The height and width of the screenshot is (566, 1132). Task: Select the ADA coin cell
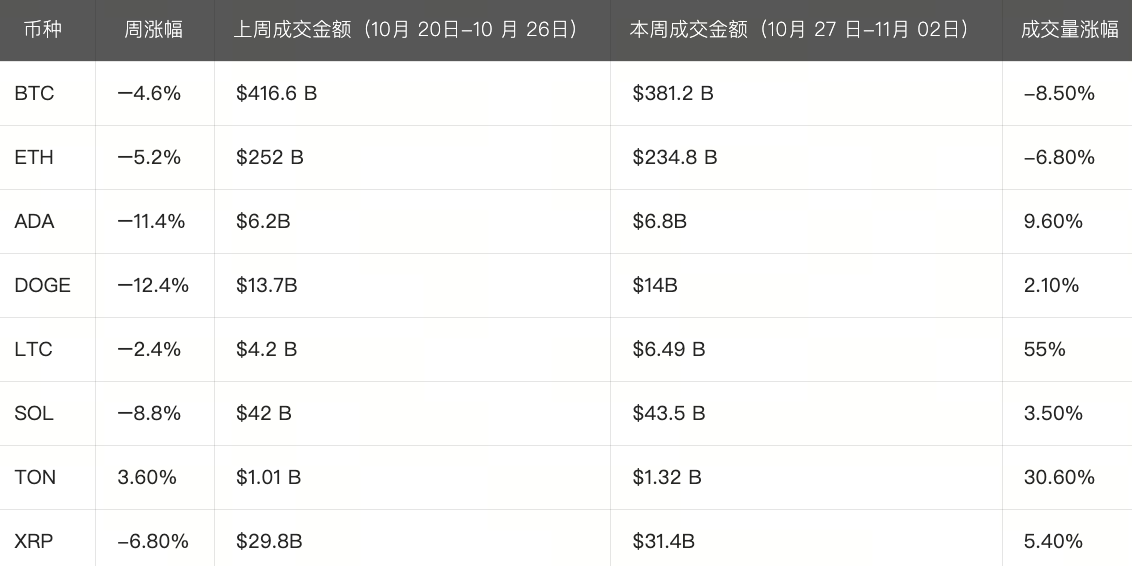(35, 222)
